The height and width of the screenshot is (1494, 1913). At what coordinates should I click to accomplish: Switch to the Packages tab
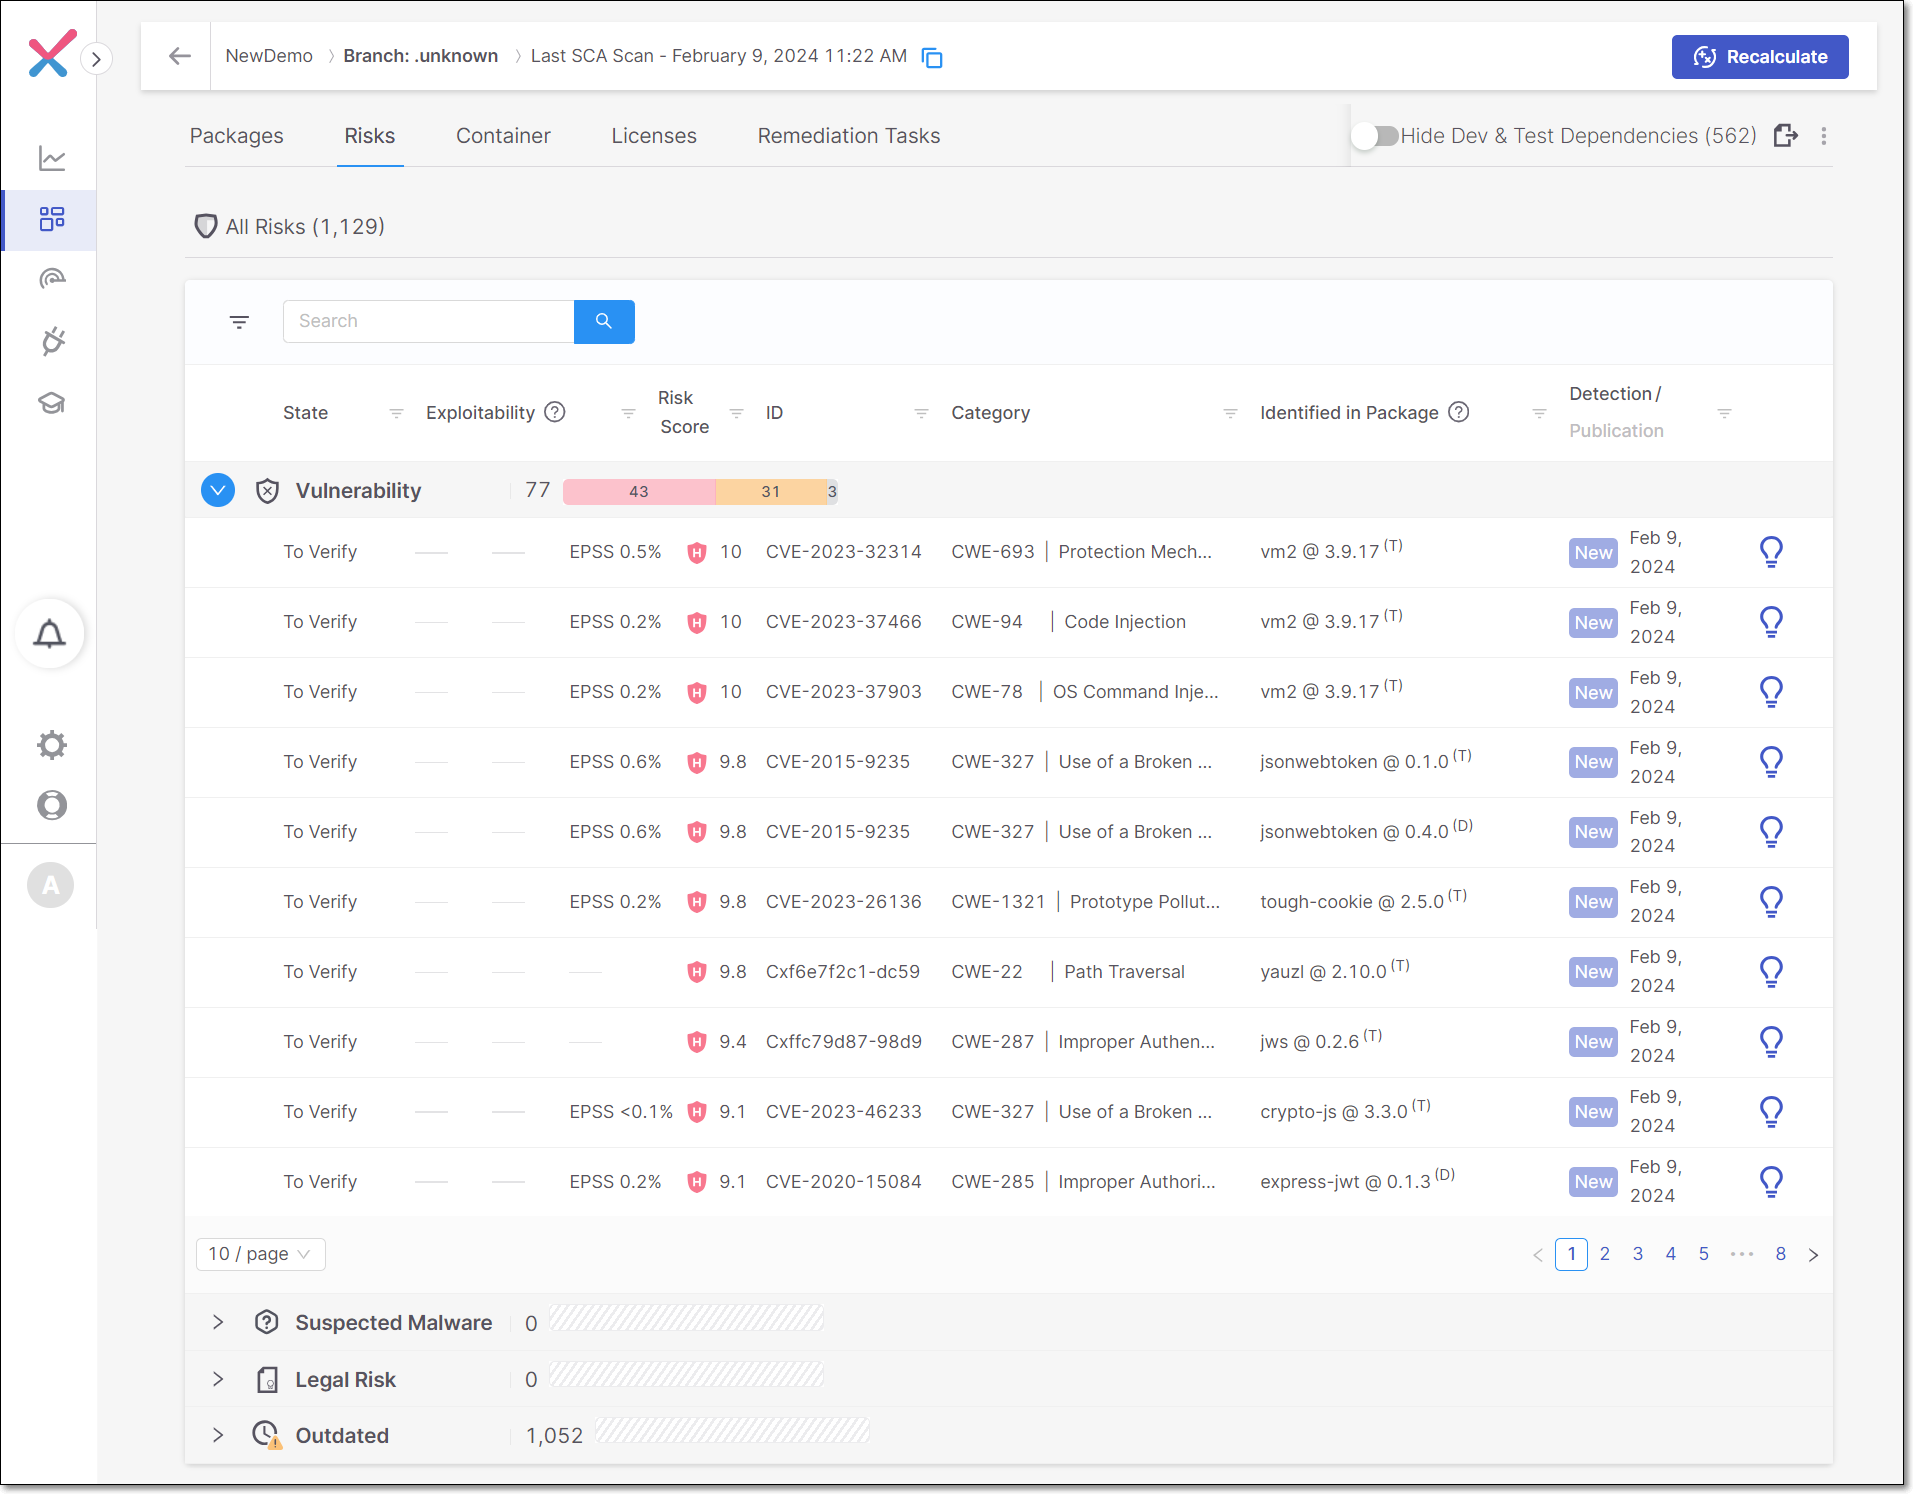click(237, 136)
